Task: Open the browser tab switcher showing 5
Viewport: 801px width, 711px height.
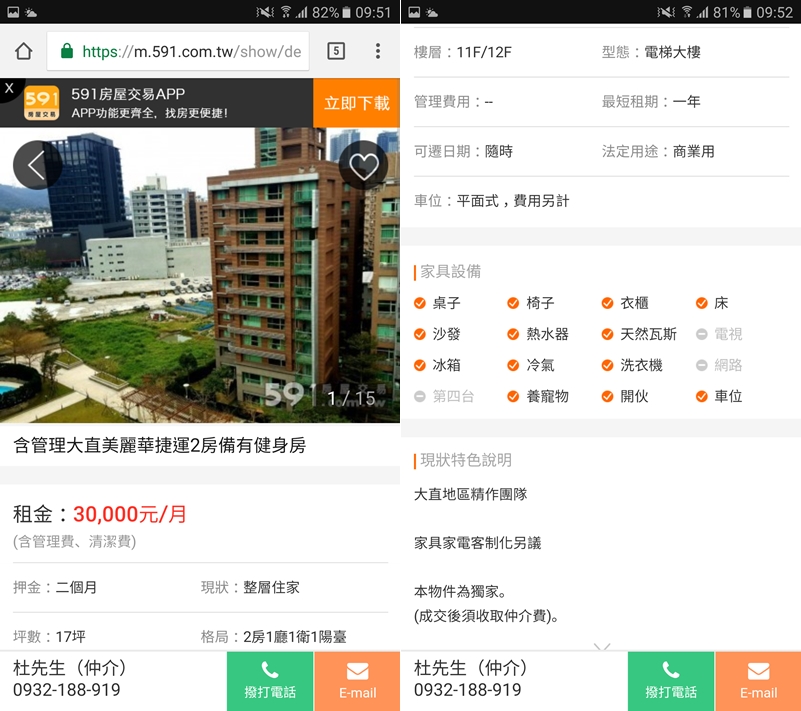Action: tap(336, 51)
